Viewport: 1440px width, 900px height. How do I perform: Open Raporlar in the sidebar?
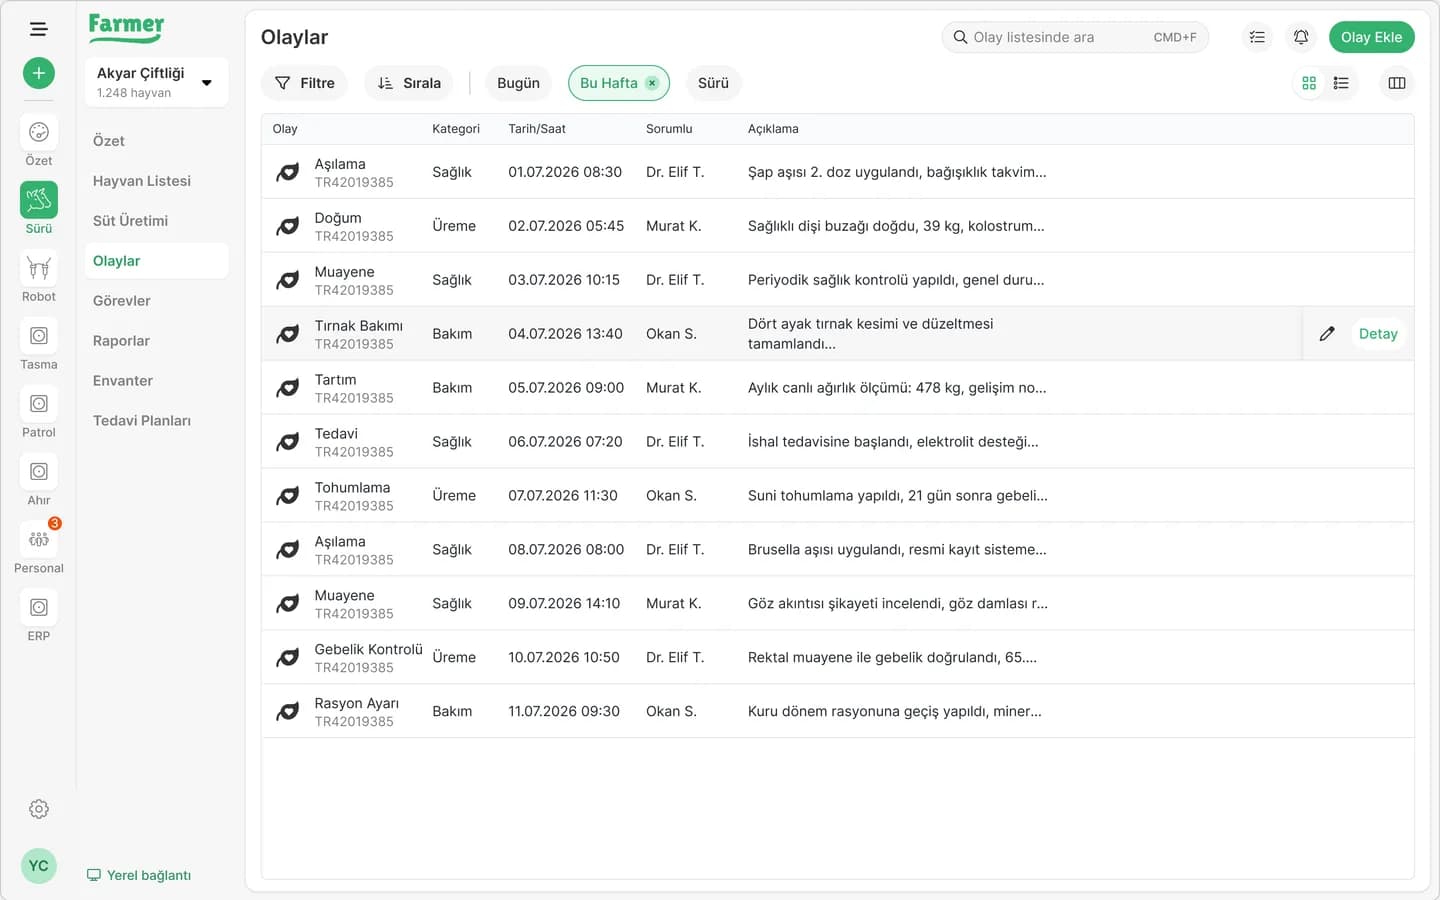click(121, 341)
